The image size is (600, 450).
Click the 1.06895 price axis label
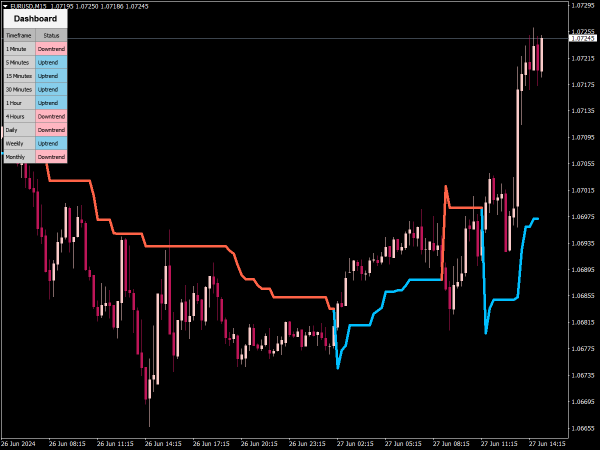[x=583, y=269]
